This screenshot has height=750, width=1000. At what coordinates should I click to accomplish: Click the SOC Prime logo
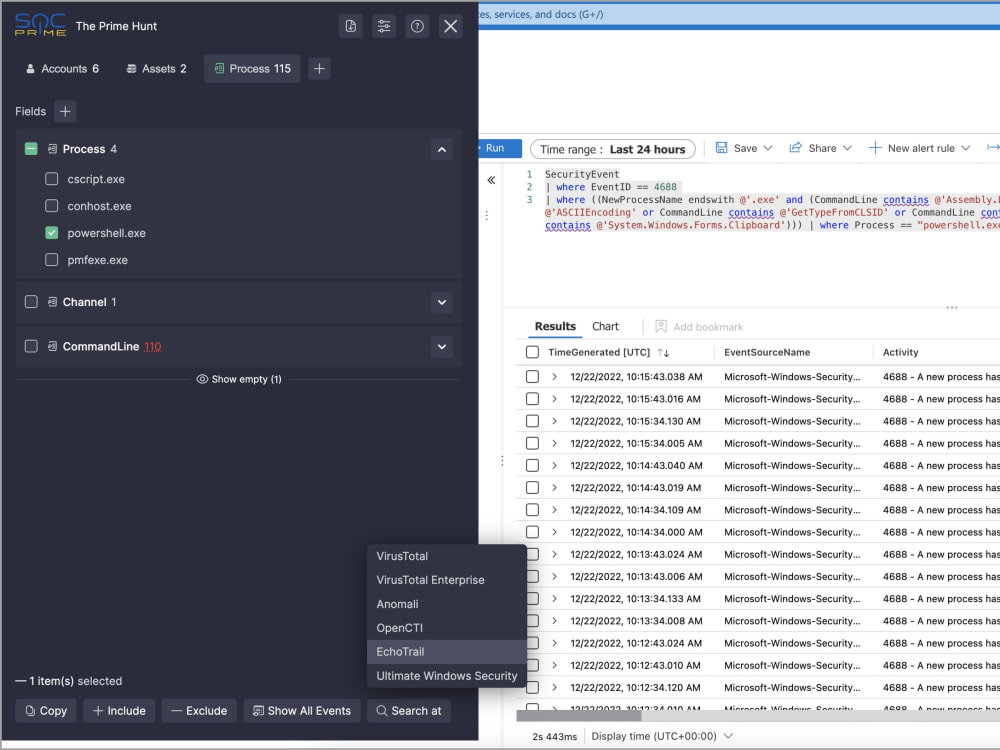[40, 24]
